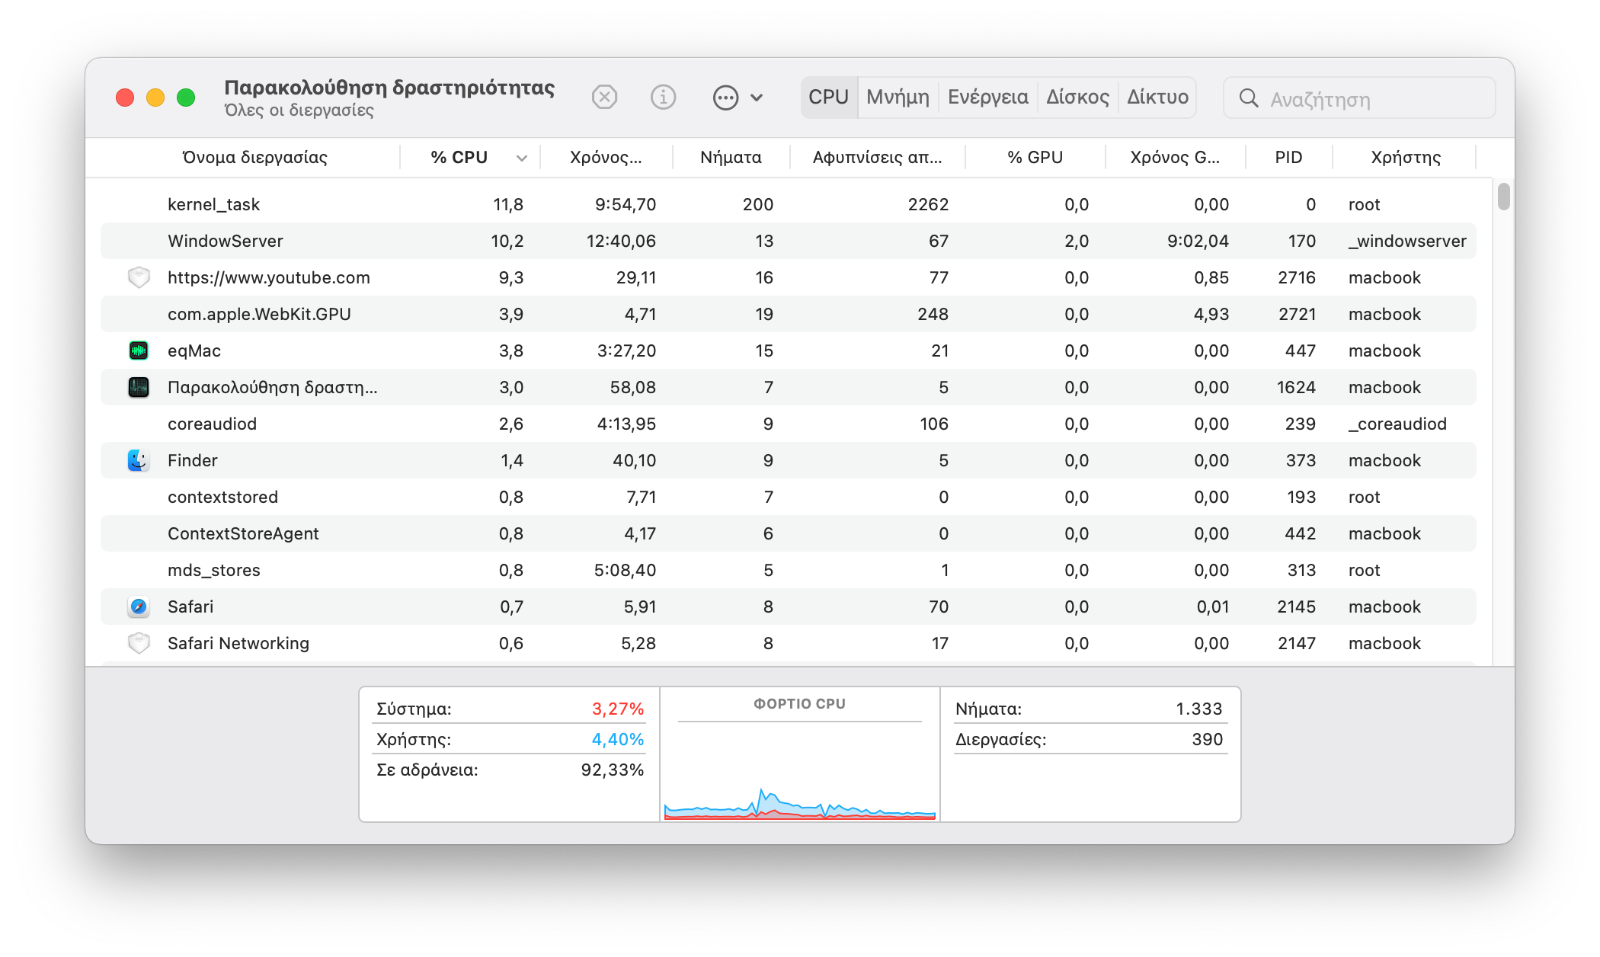Click the ΦΟΡΤΙΟ CPU load graph
The width and height of the screenshot is (1600, 957).
[x=800, y=770]
